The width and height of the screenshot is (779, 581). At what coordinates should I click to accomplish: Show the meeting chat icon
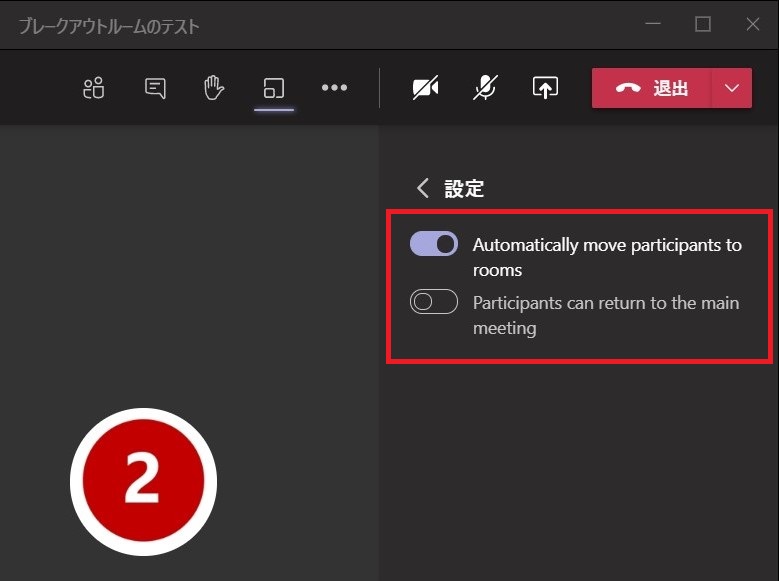(155, 88)
